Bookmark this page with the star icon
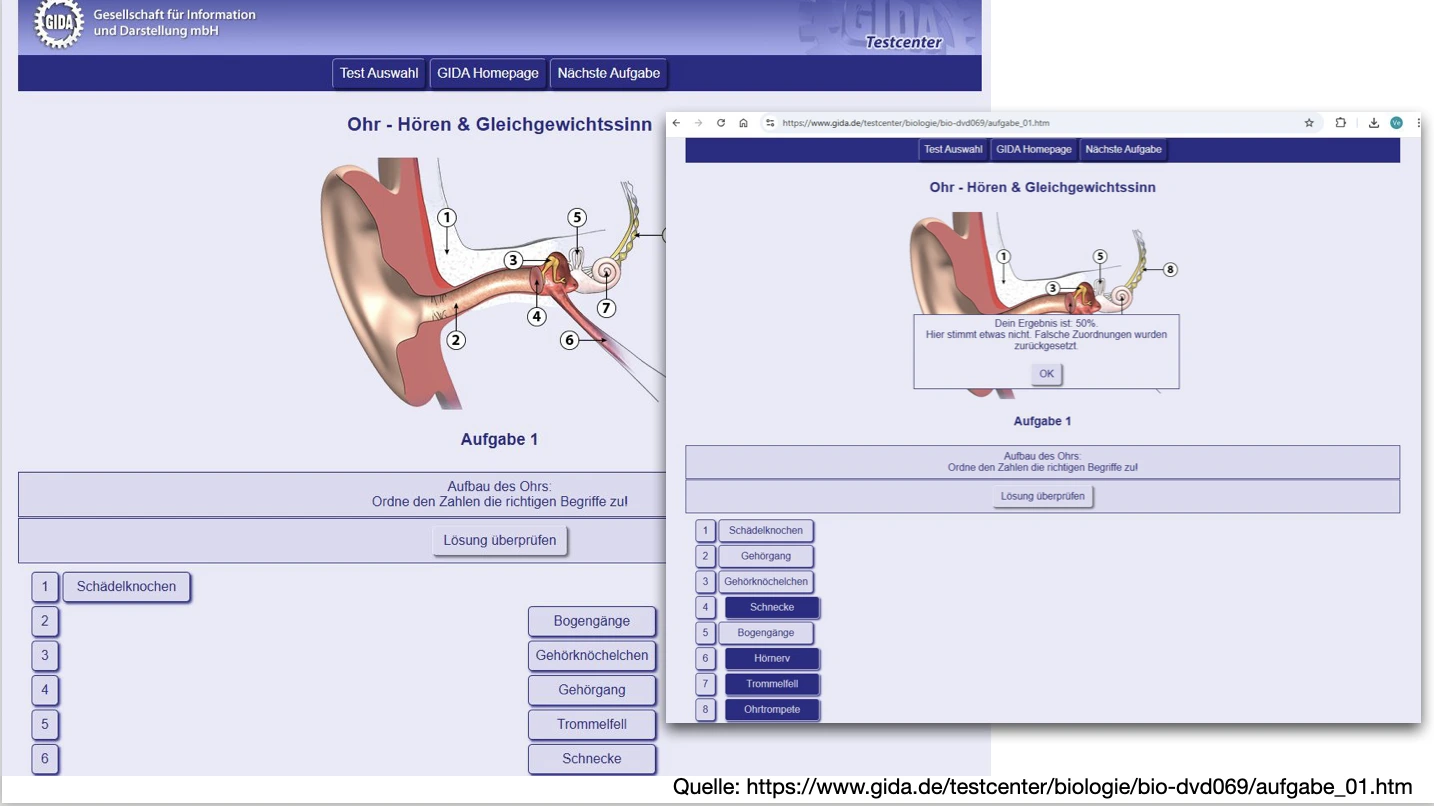The height and width of the screenshot is (806, 1434). tap(1309, 123)
